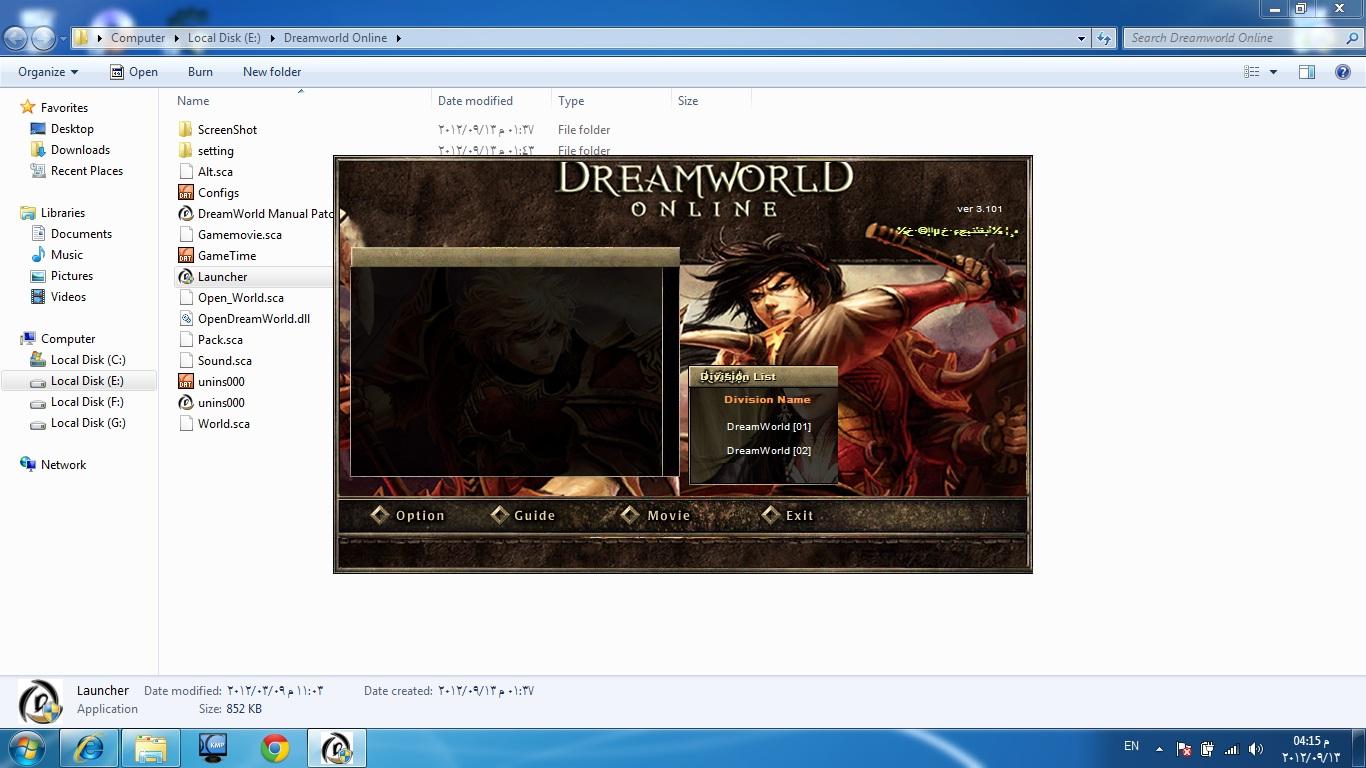Go forward with Forward arrow button
The width and height of the screenshot is (1366, 768).
(x=43, y=38)
